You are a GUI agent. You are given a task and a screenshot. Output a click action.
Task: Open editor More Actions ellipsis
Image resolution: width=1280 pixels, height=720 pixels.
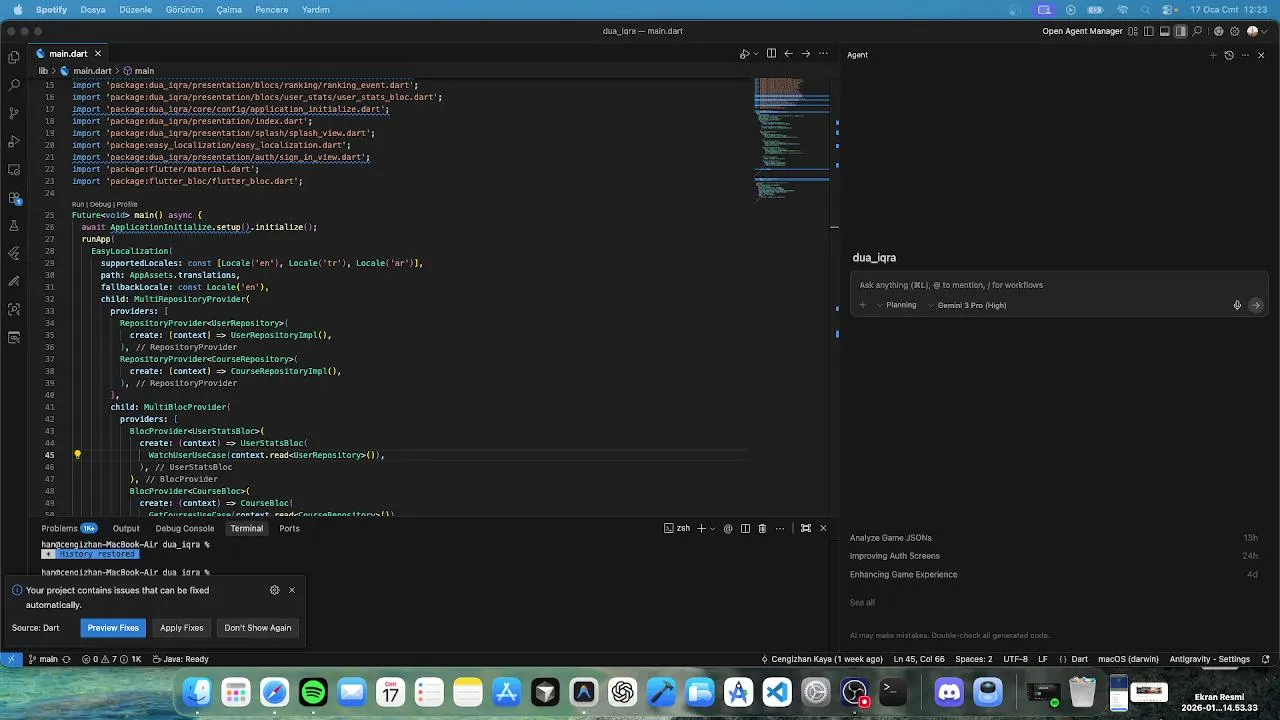(823, 54)
